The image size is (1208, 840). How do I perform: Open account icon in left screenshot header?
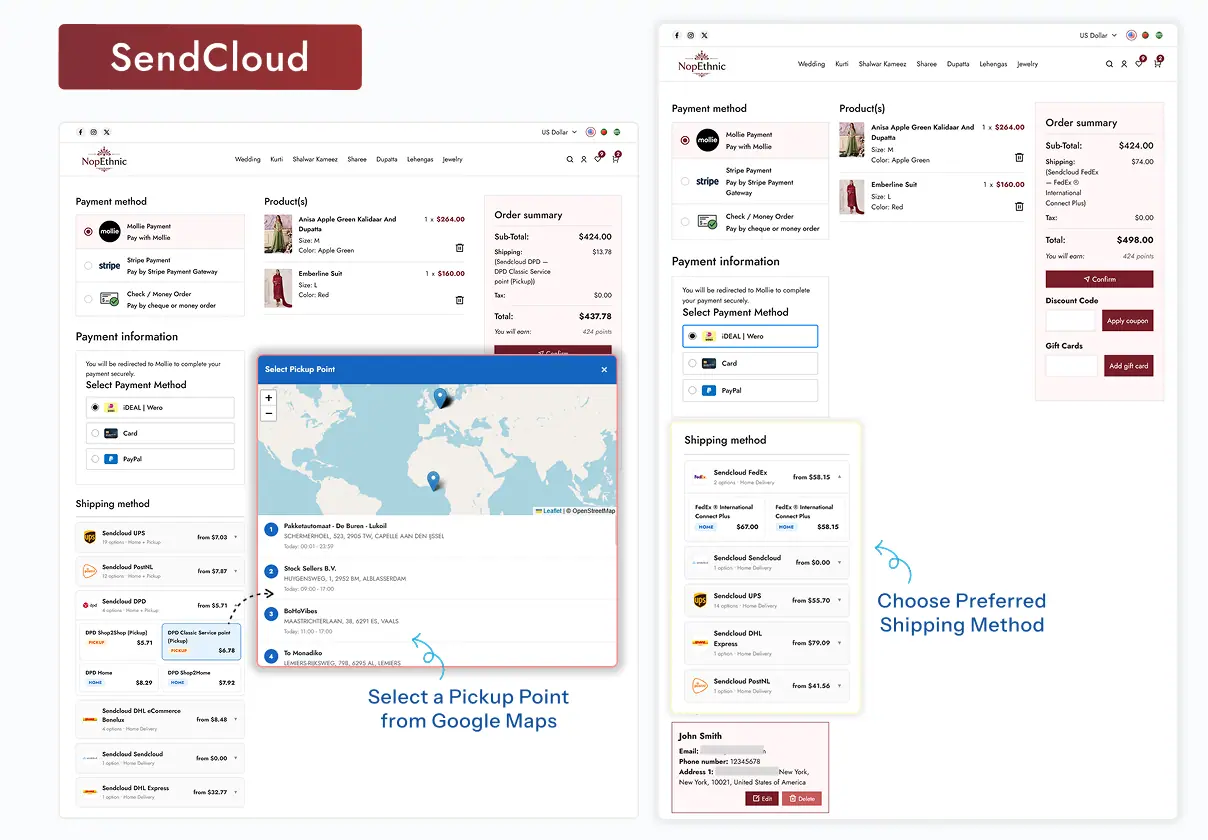pyautogui.click(x=584, y=159)
